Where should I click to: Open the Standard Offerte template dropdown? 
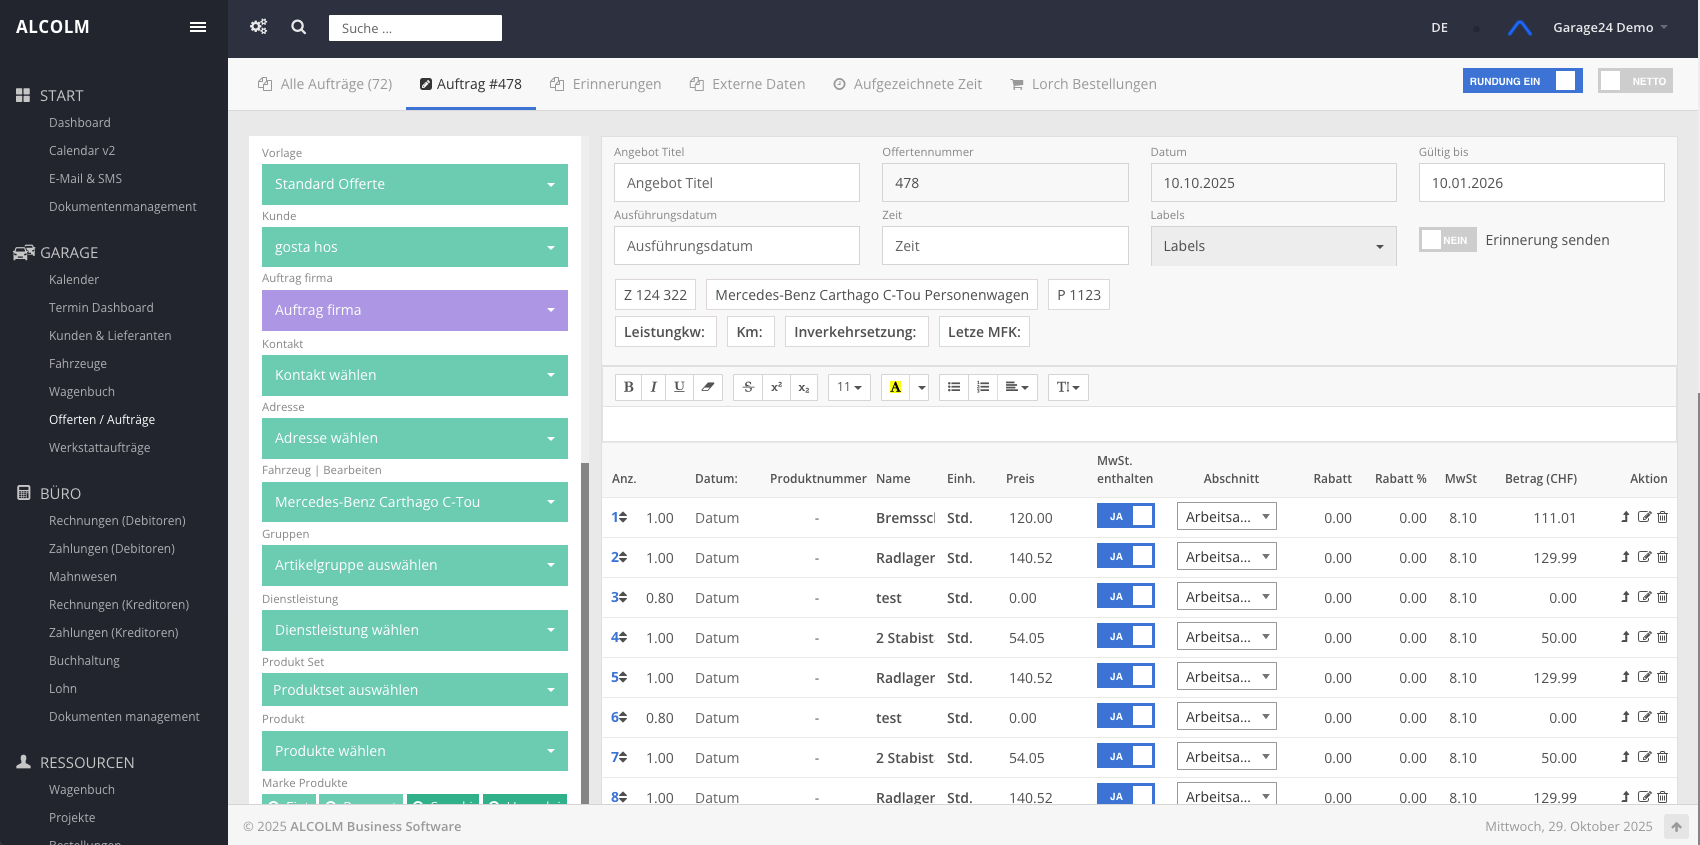414,184
